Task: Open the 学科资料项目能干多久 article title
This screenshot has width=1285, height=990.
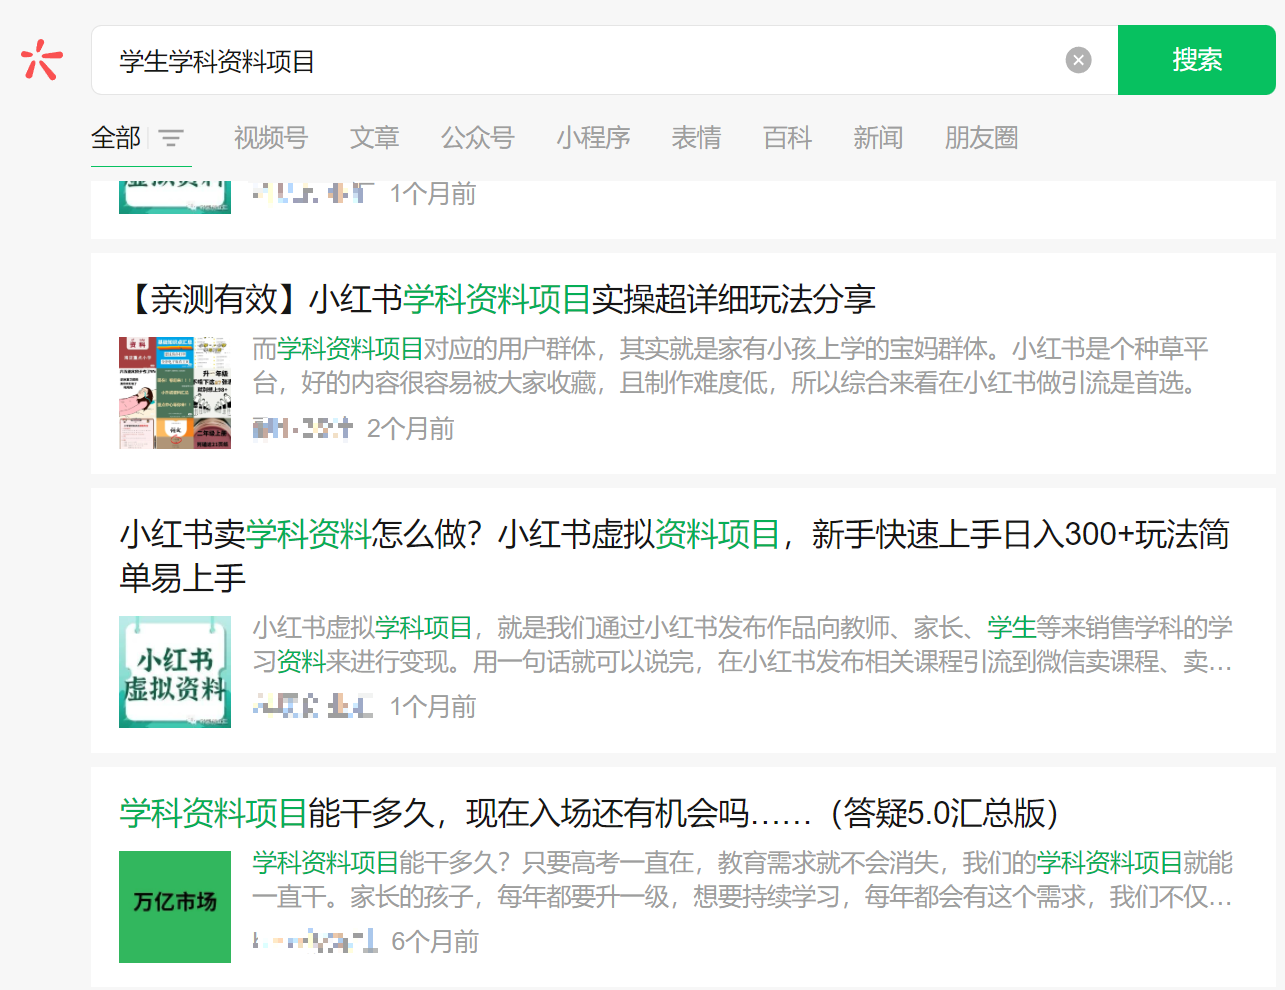Action: [x=588, y=813]
